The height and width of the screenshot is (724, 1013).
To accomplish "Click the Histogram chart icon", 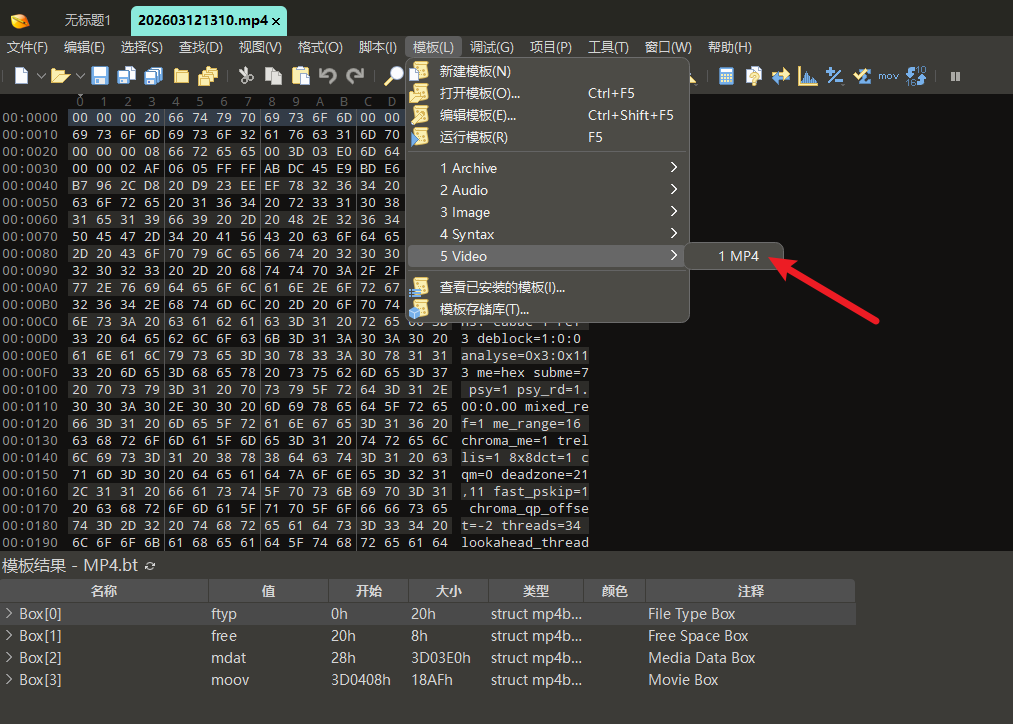I will [808, 76].
